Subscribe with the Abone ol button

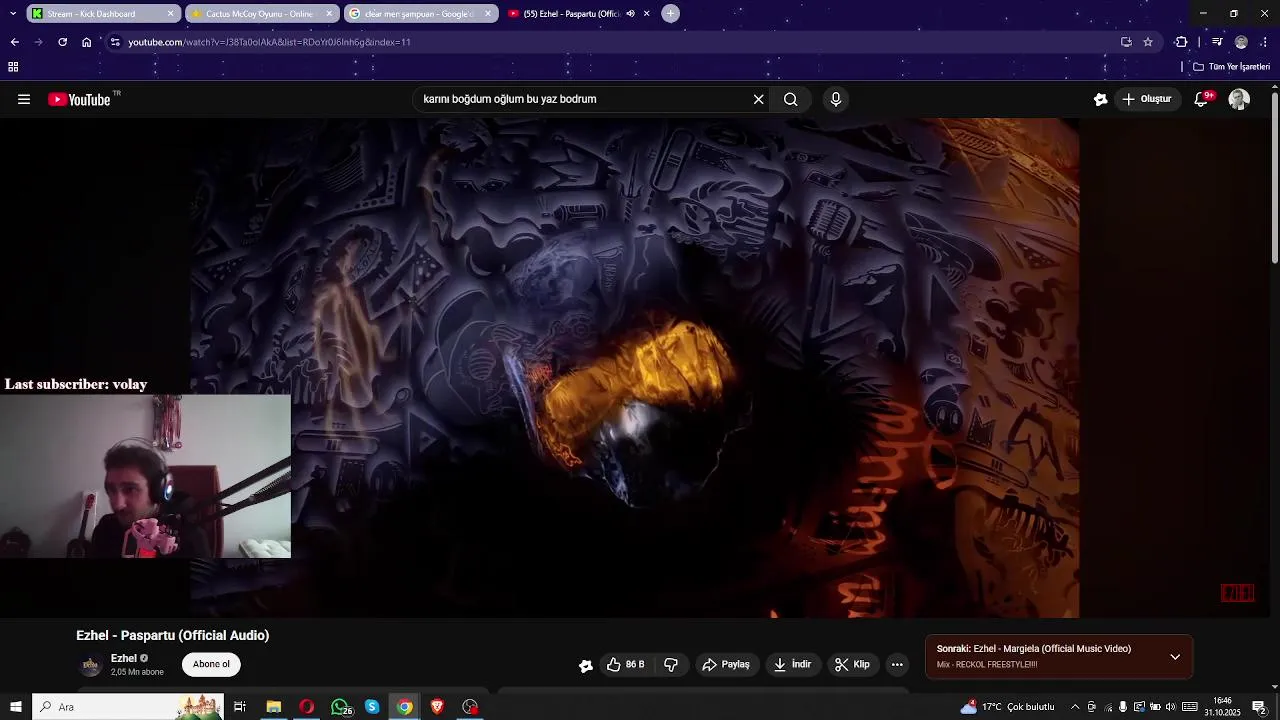click(x=211, y=664)
